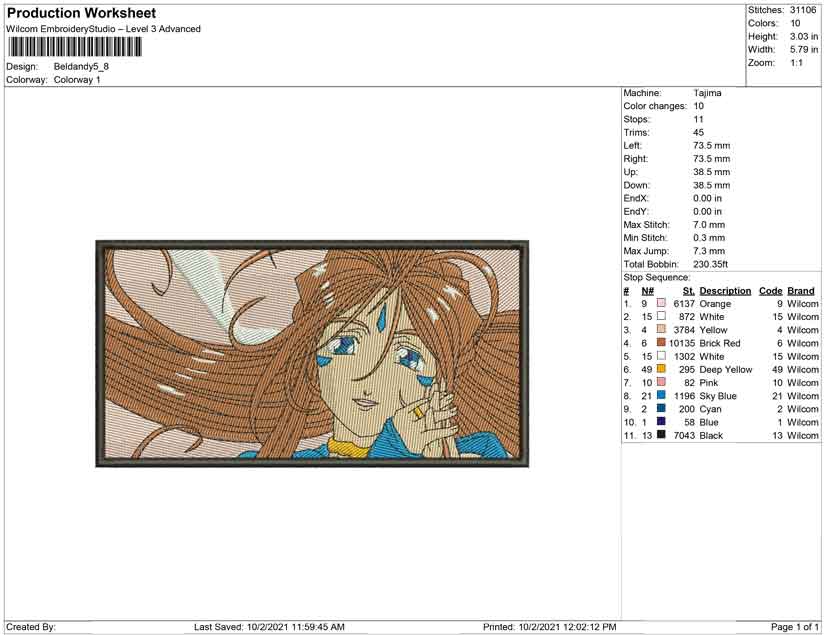Select the White swatch beside 872 stitches
This screenshot has width=825, height=635.
661,316
